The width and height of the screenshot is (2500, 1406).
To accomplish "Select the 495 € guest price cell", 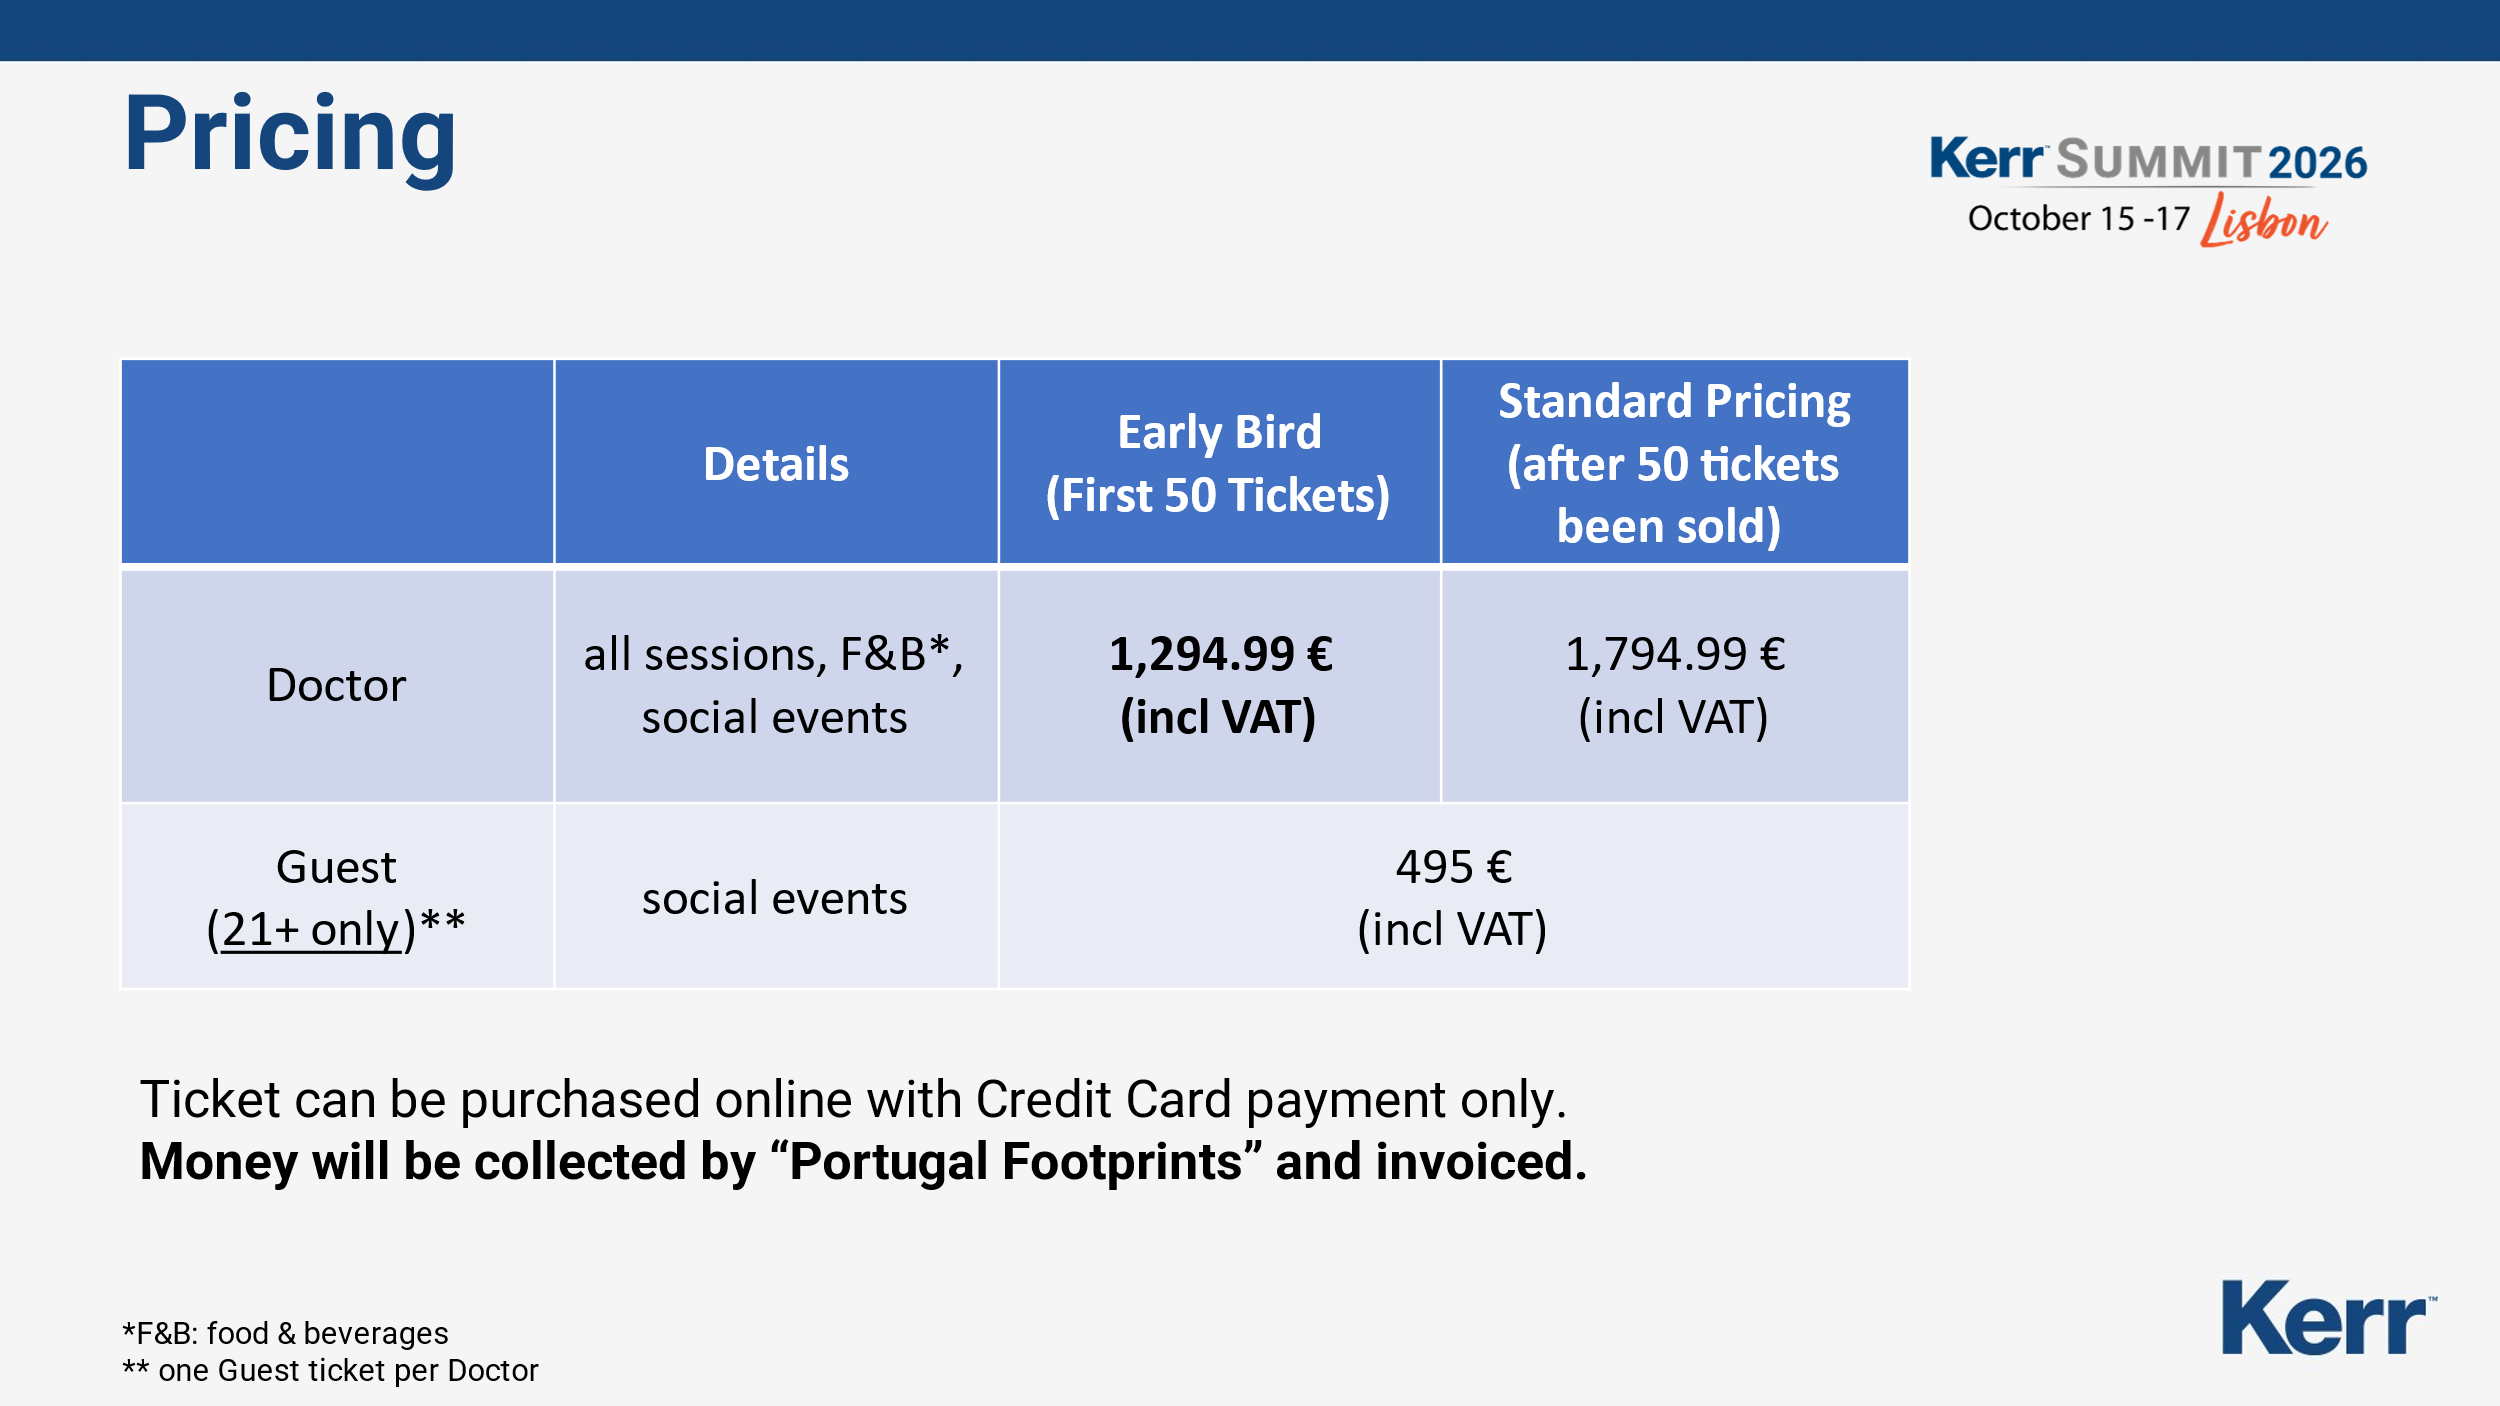I will 1452,898.
